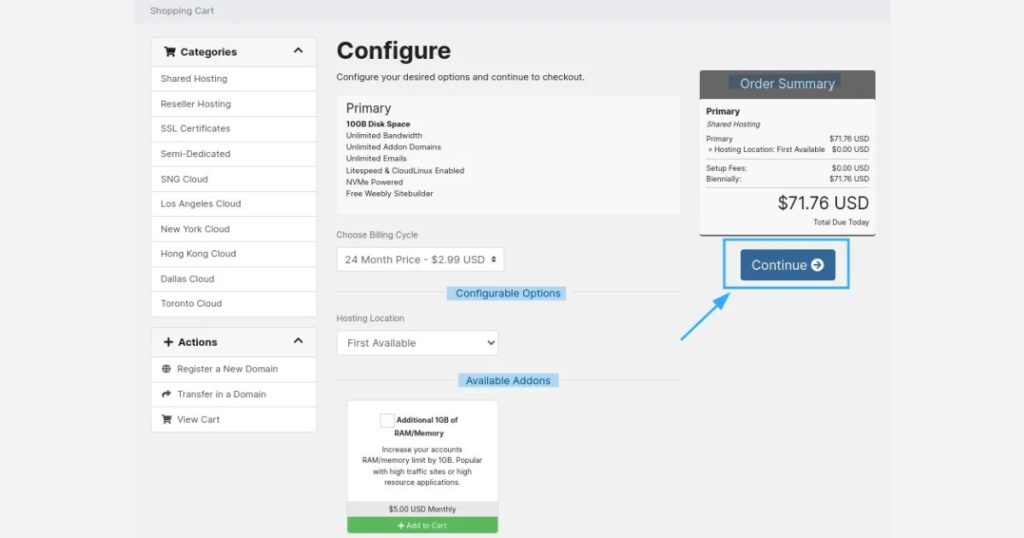Click the globe icon for Register a New Domain
1024x538 pixels.
tap(167, 369)
